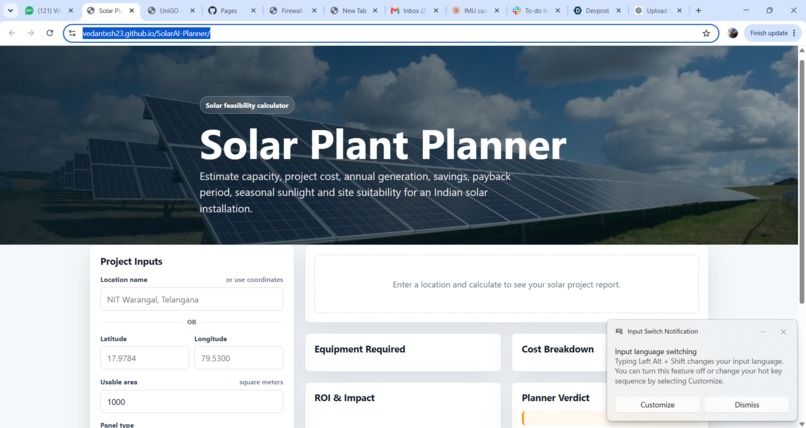Click the 'square meters' unit label
This screenshot has height=428, width=806.
pyautogui.click(x=261, y=382)
